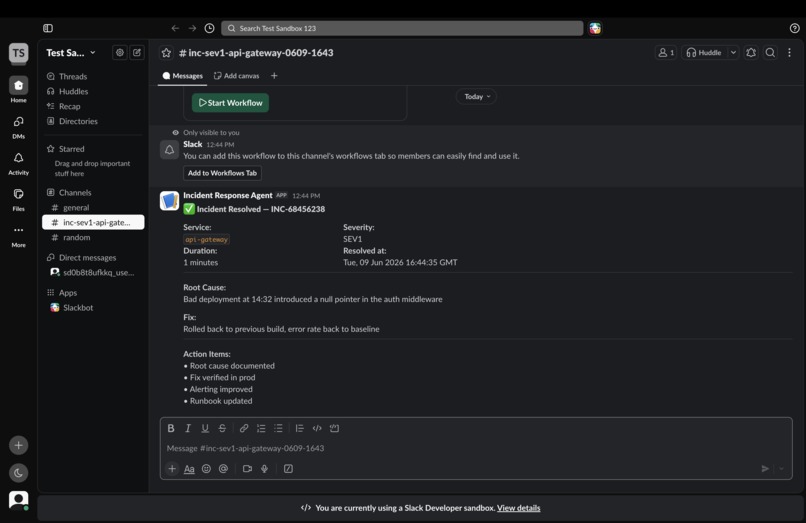
Task: Go forward in history arrow
Action: tap(192, 28)
